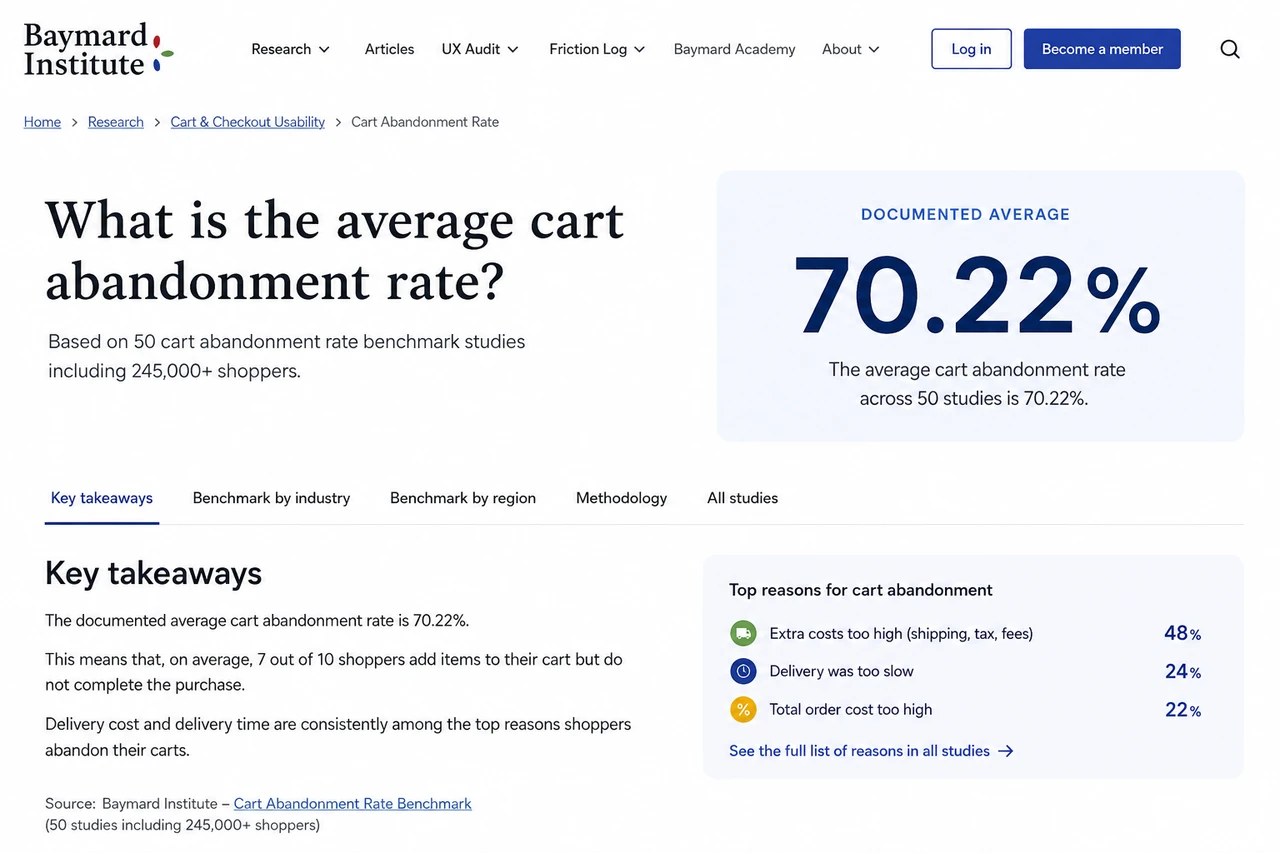Expand the UX Audit dropdown
The width and height of the screenshot is (1280, 853).
tap(480, 49)
